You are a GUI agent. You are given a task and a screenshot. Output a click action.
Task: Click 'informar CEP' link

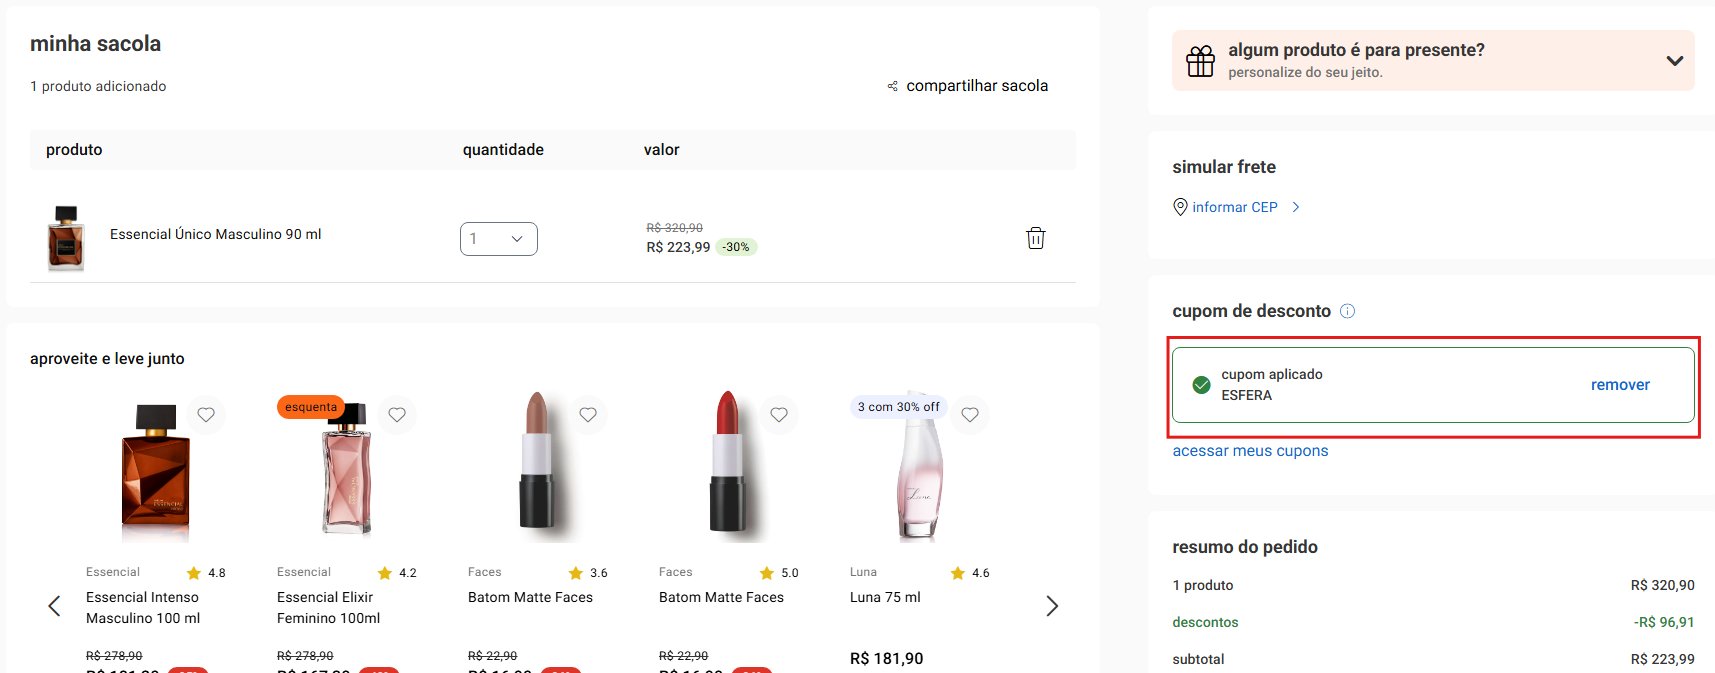(1235, 207)
